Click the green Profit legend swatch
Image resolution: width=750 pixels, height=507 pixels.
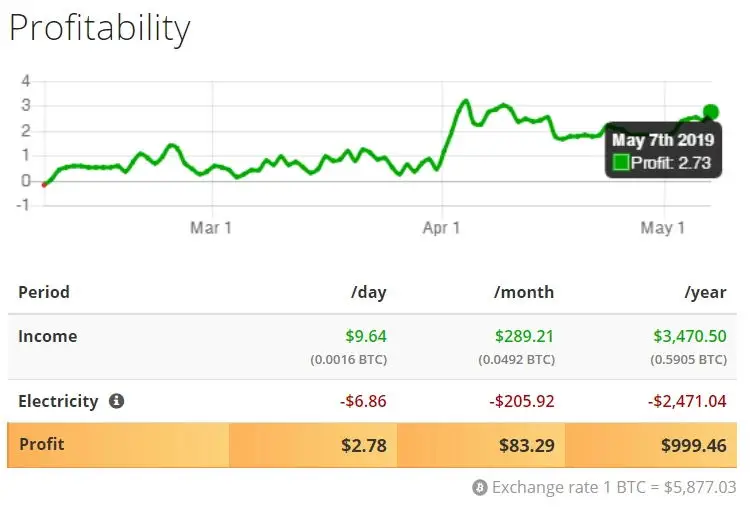[621, 162]
